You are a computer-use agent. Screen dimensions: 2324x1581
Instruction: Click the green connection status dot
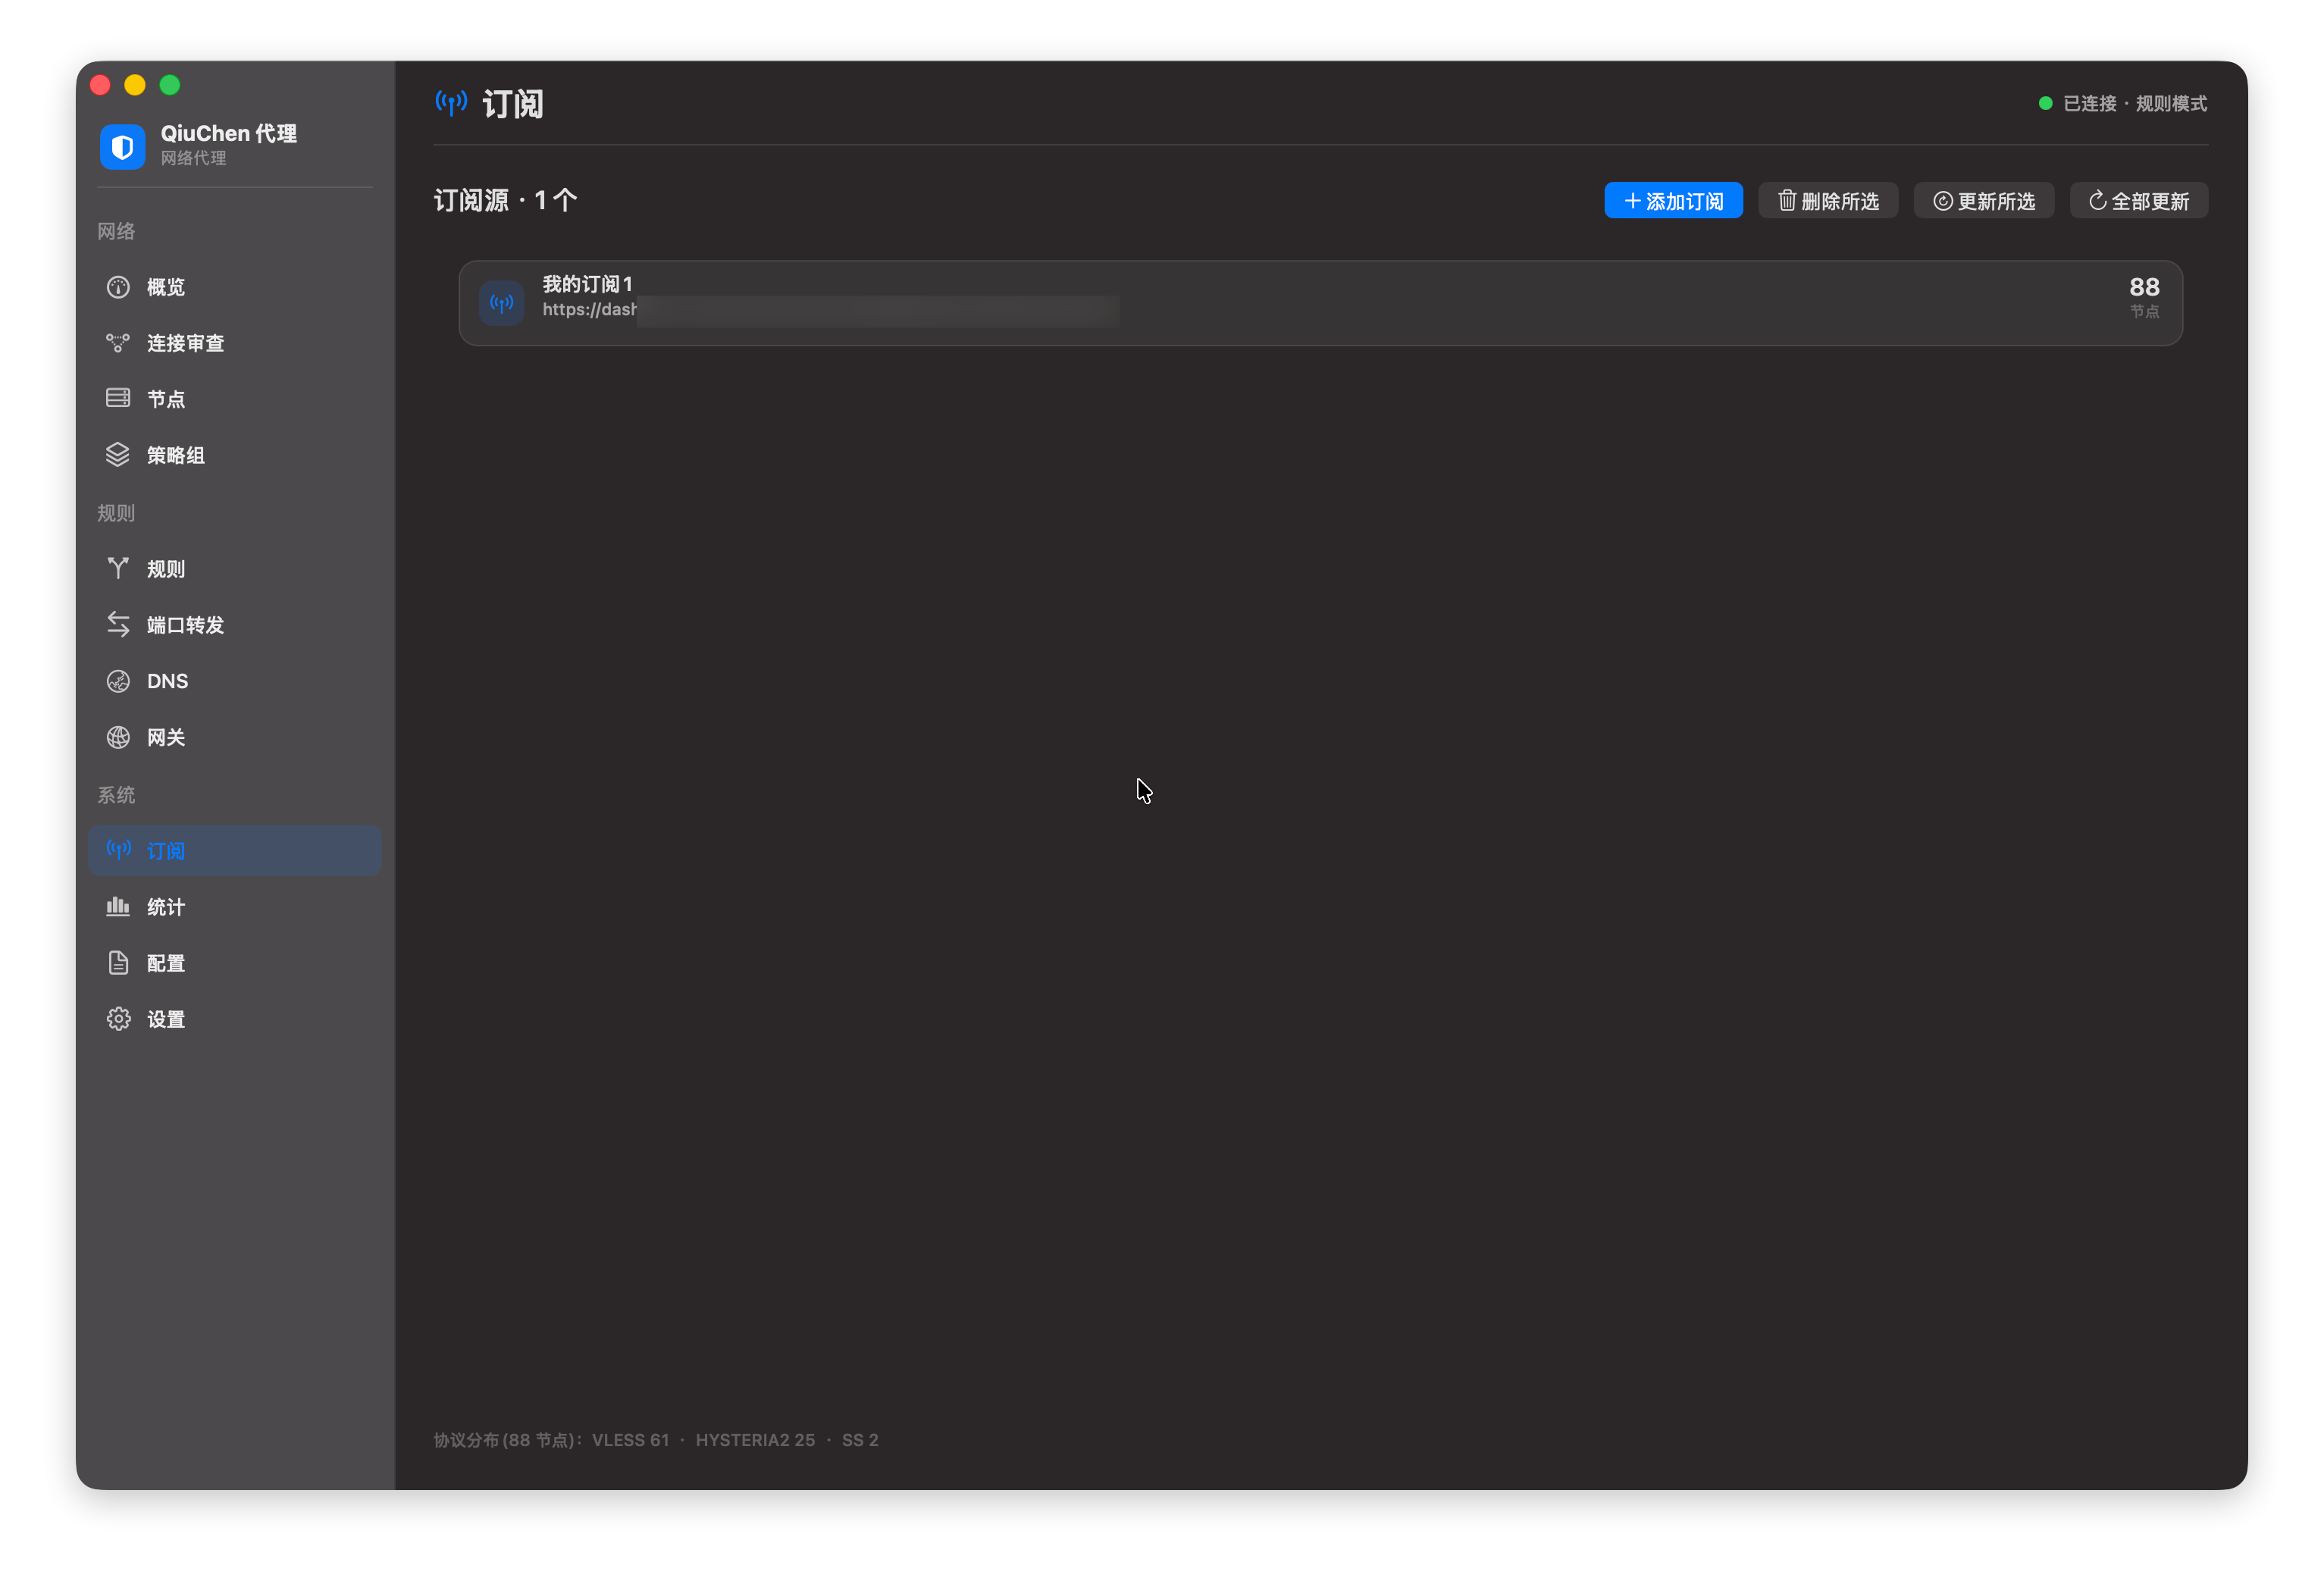coord(2046,103)
